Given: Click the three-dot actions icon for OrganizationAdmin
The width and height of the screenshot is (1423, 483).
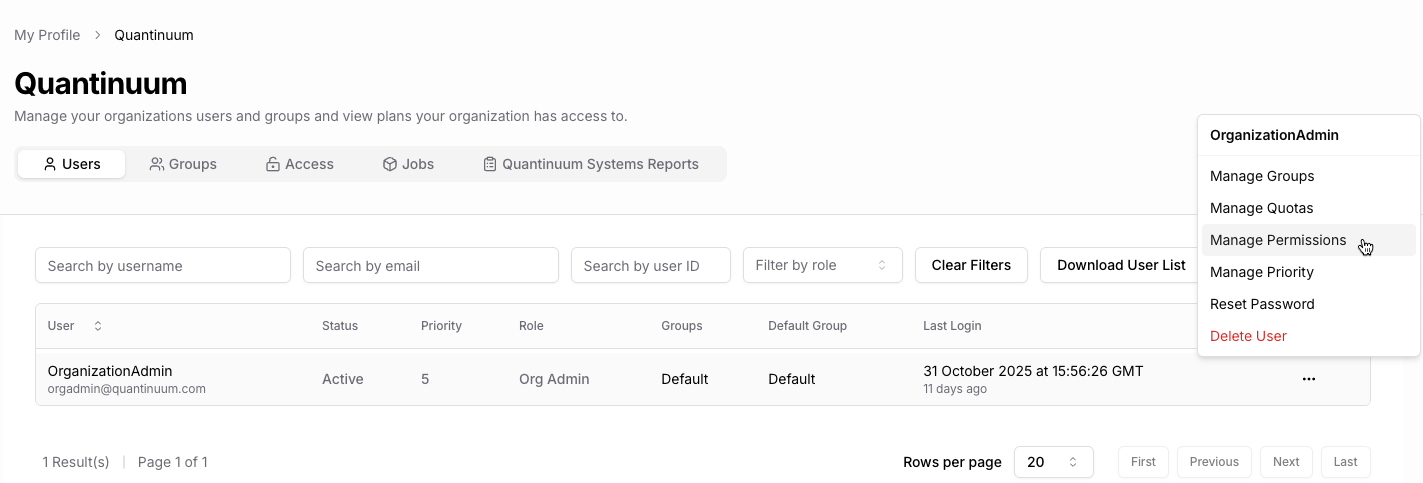Looking at the screenshot, I should pos(1308,379).
